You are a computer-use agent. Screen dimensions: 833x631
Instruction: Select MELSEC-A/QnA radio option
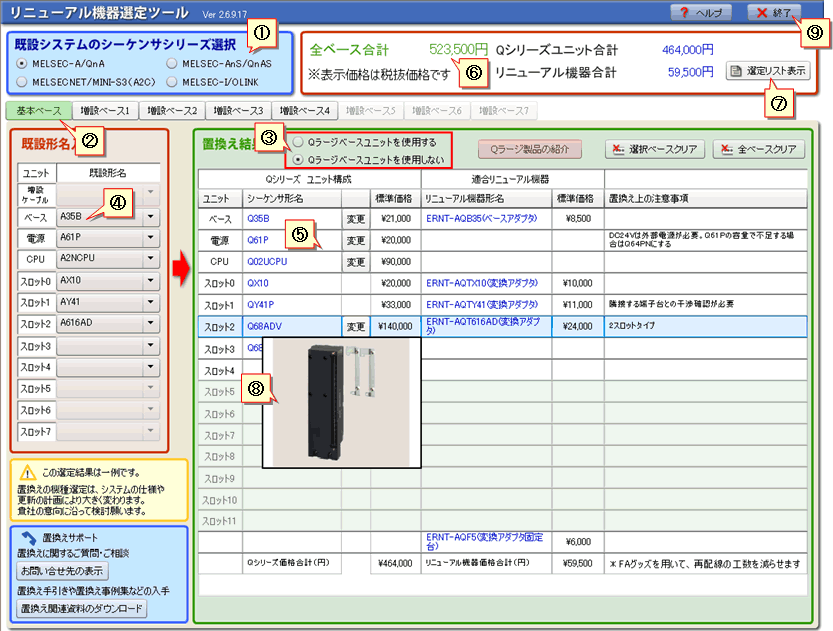pos(22,62)
